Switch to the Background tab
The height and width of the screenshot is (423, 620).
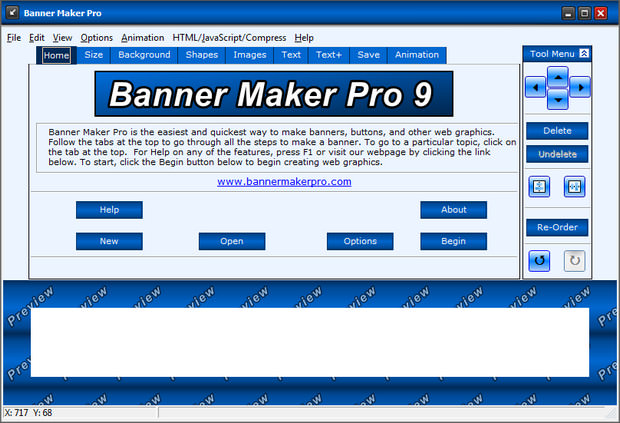click(144, 55)
